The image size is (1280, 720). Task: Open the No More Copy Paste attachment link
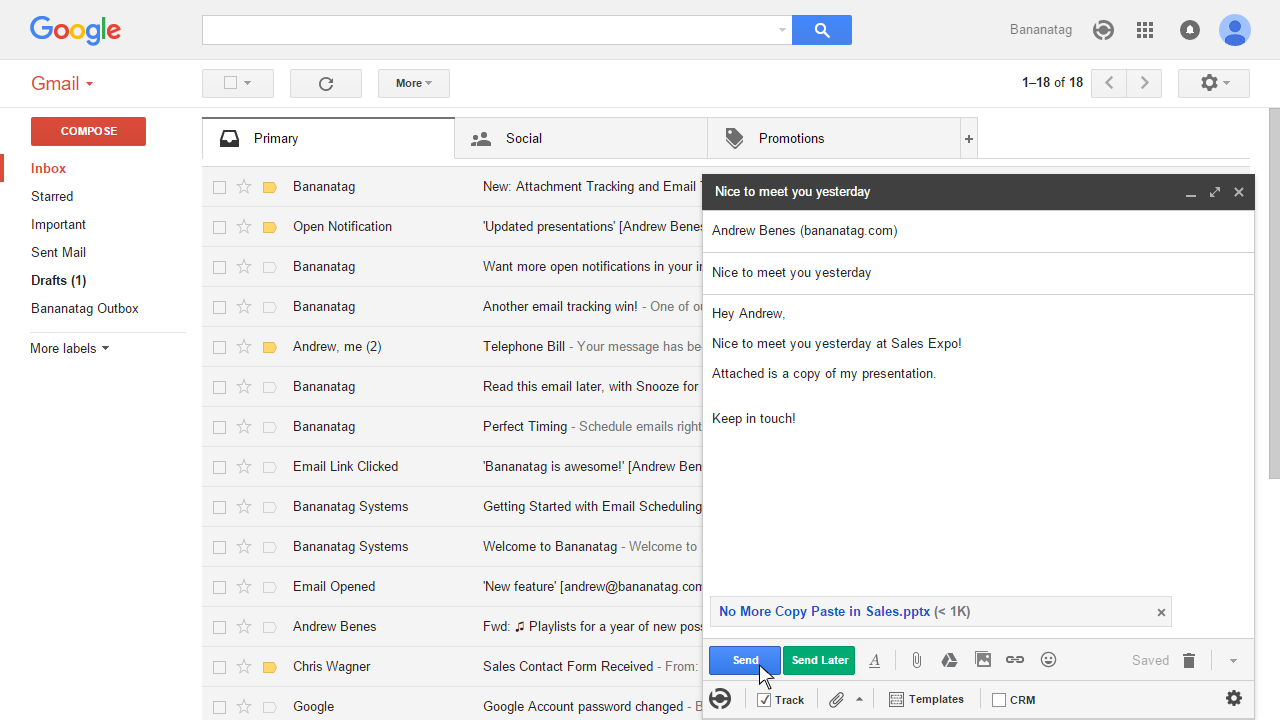(825, 612)
